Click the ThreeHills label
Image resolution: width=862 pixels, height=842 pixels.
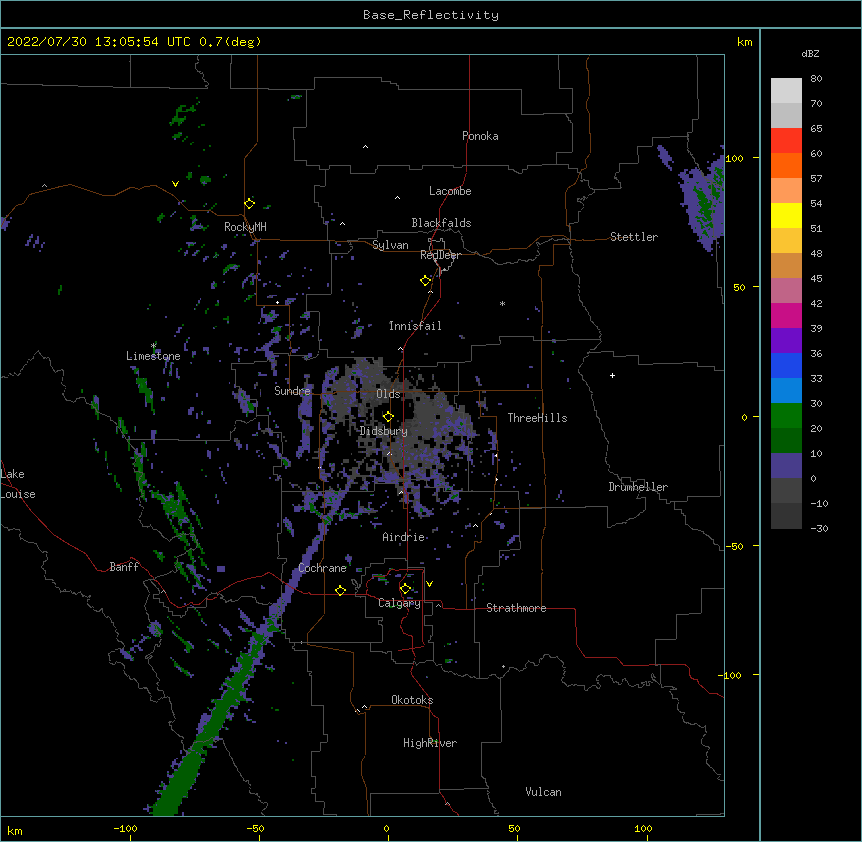coord(537,418)
